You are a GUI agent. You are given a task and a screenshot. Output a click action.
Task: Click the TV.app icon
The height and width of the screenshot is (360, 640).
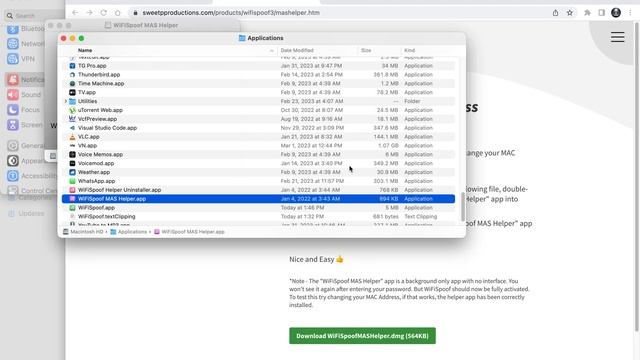coord(72,92)
